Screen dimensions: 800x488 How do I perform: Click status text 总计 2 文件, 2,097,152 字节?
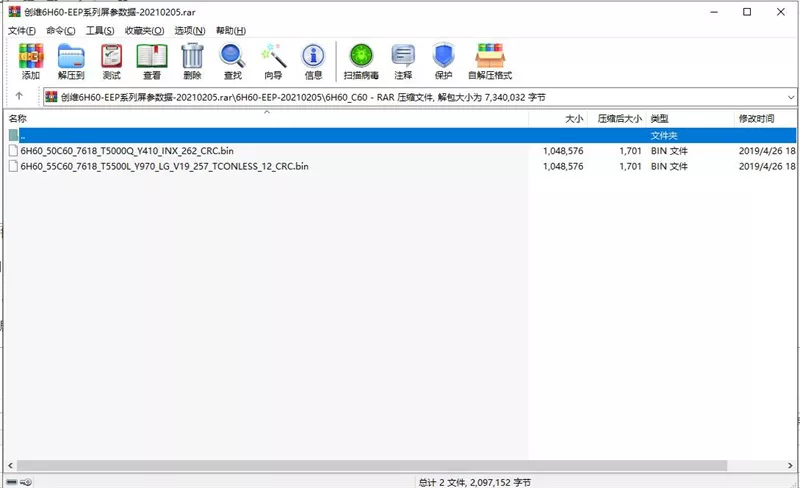pos(474,482)
